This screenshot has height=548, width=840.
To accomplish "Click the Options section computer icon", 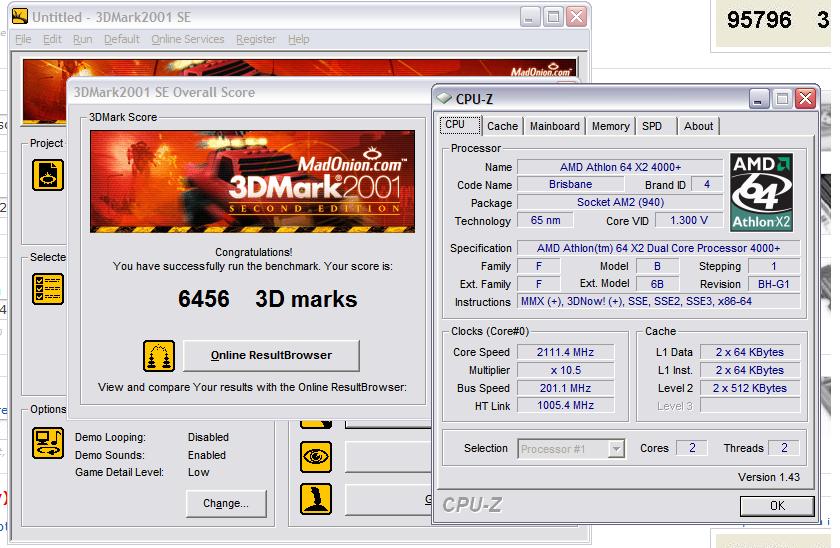I will (48, 442).
